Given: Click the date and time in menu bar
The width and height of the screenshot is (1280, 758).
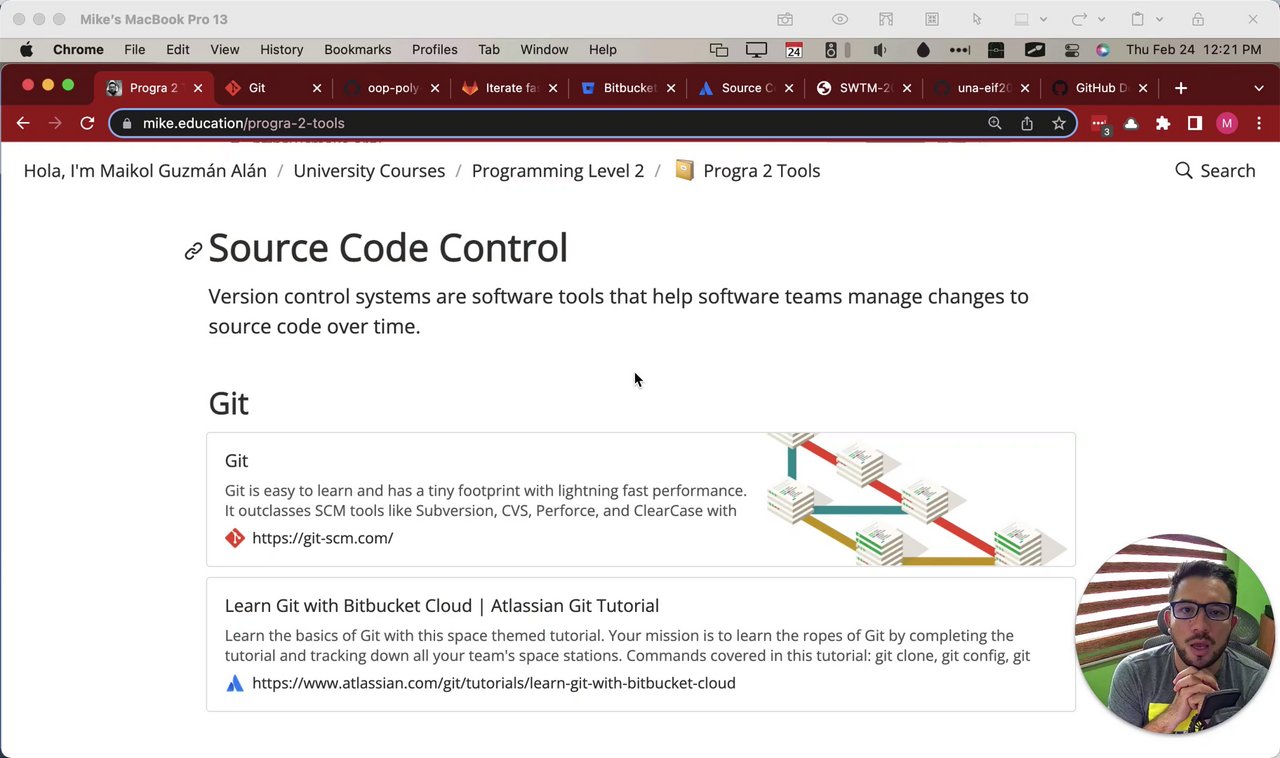Looking at the screenshot, I should point(1193,49).
